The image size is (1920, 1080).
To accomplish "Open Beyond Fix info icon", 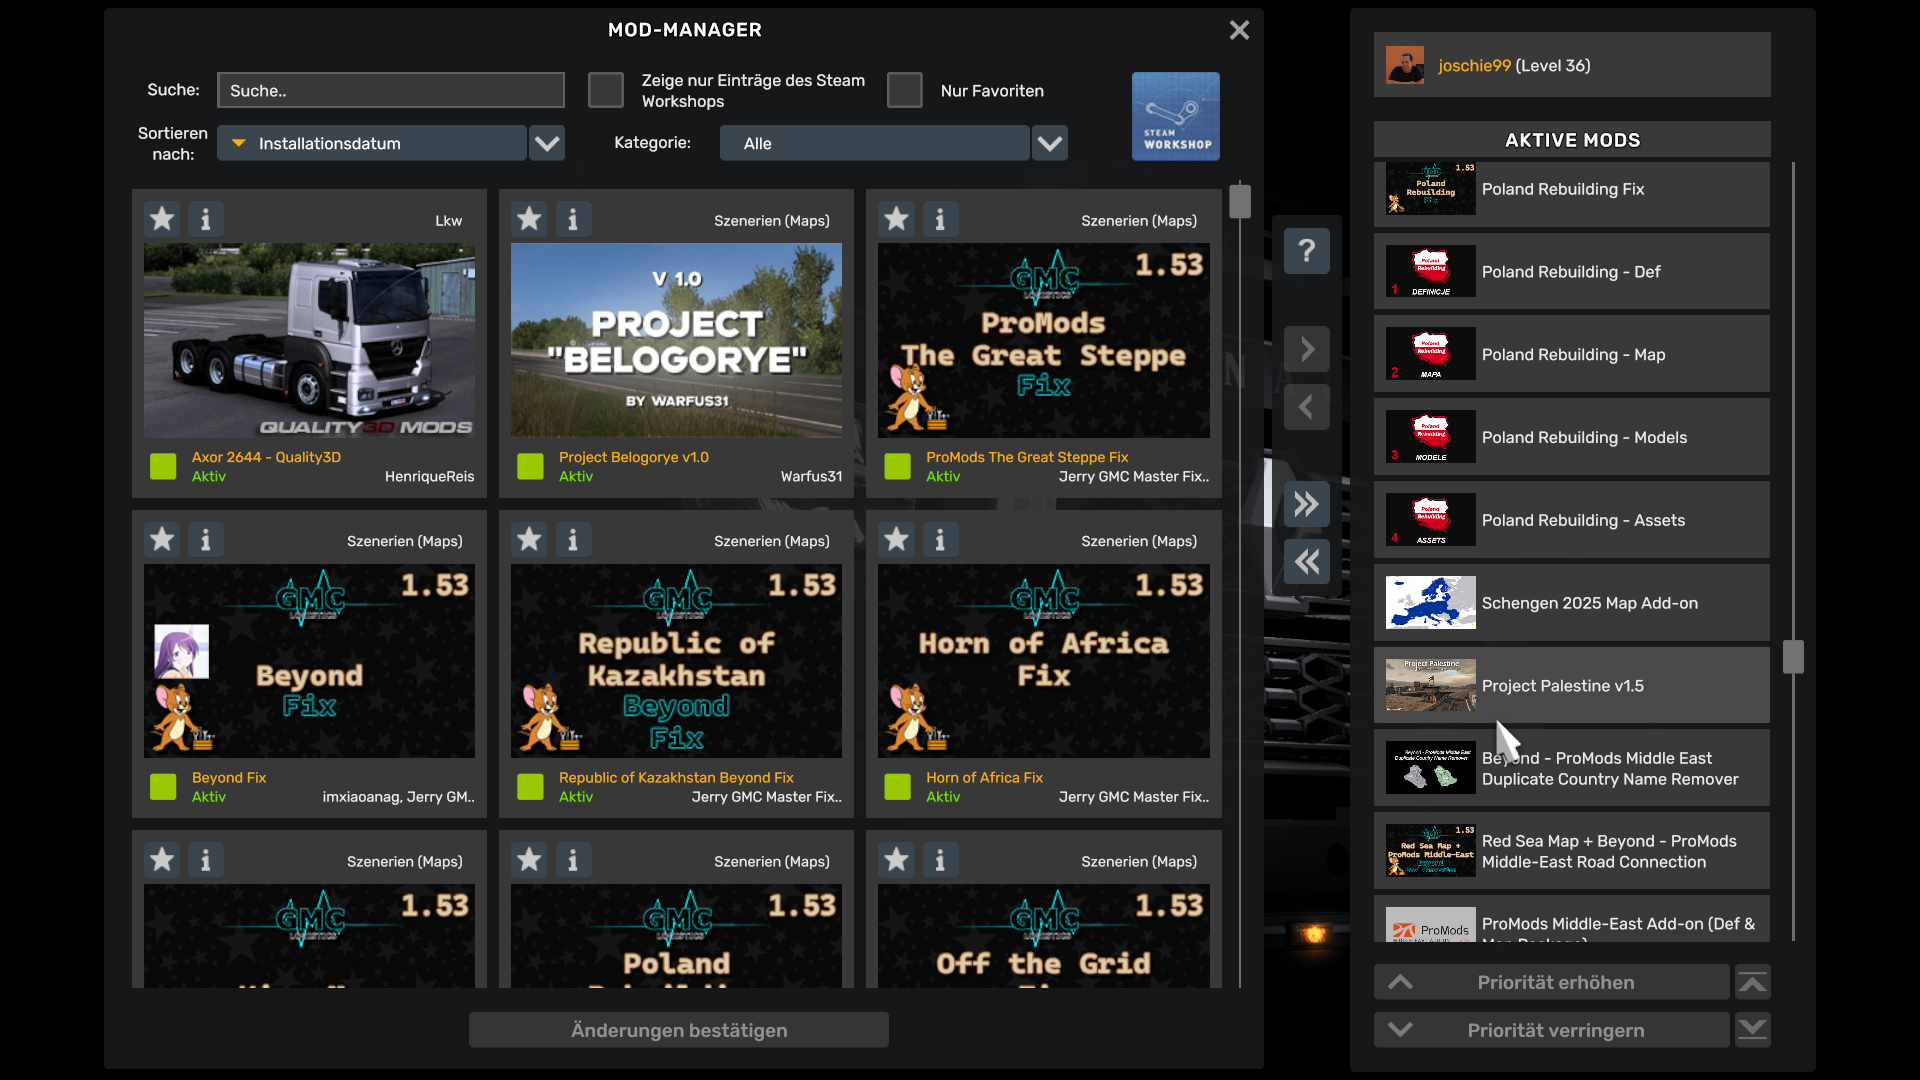I will pos(206,540).
